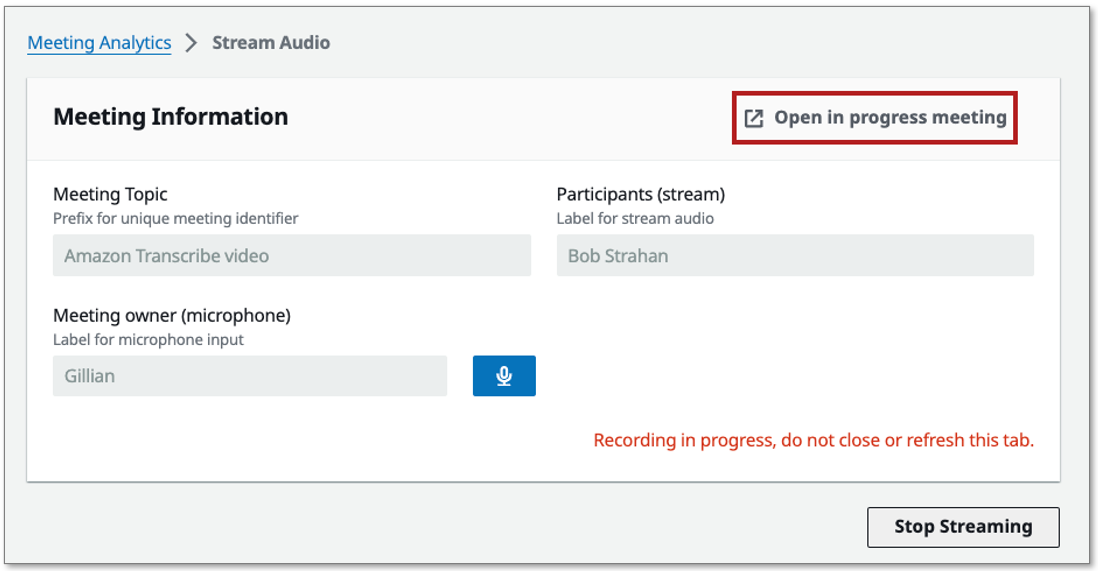
Task: Click the Amazon Transcribe video placeholder text
Action: point(167,256)
